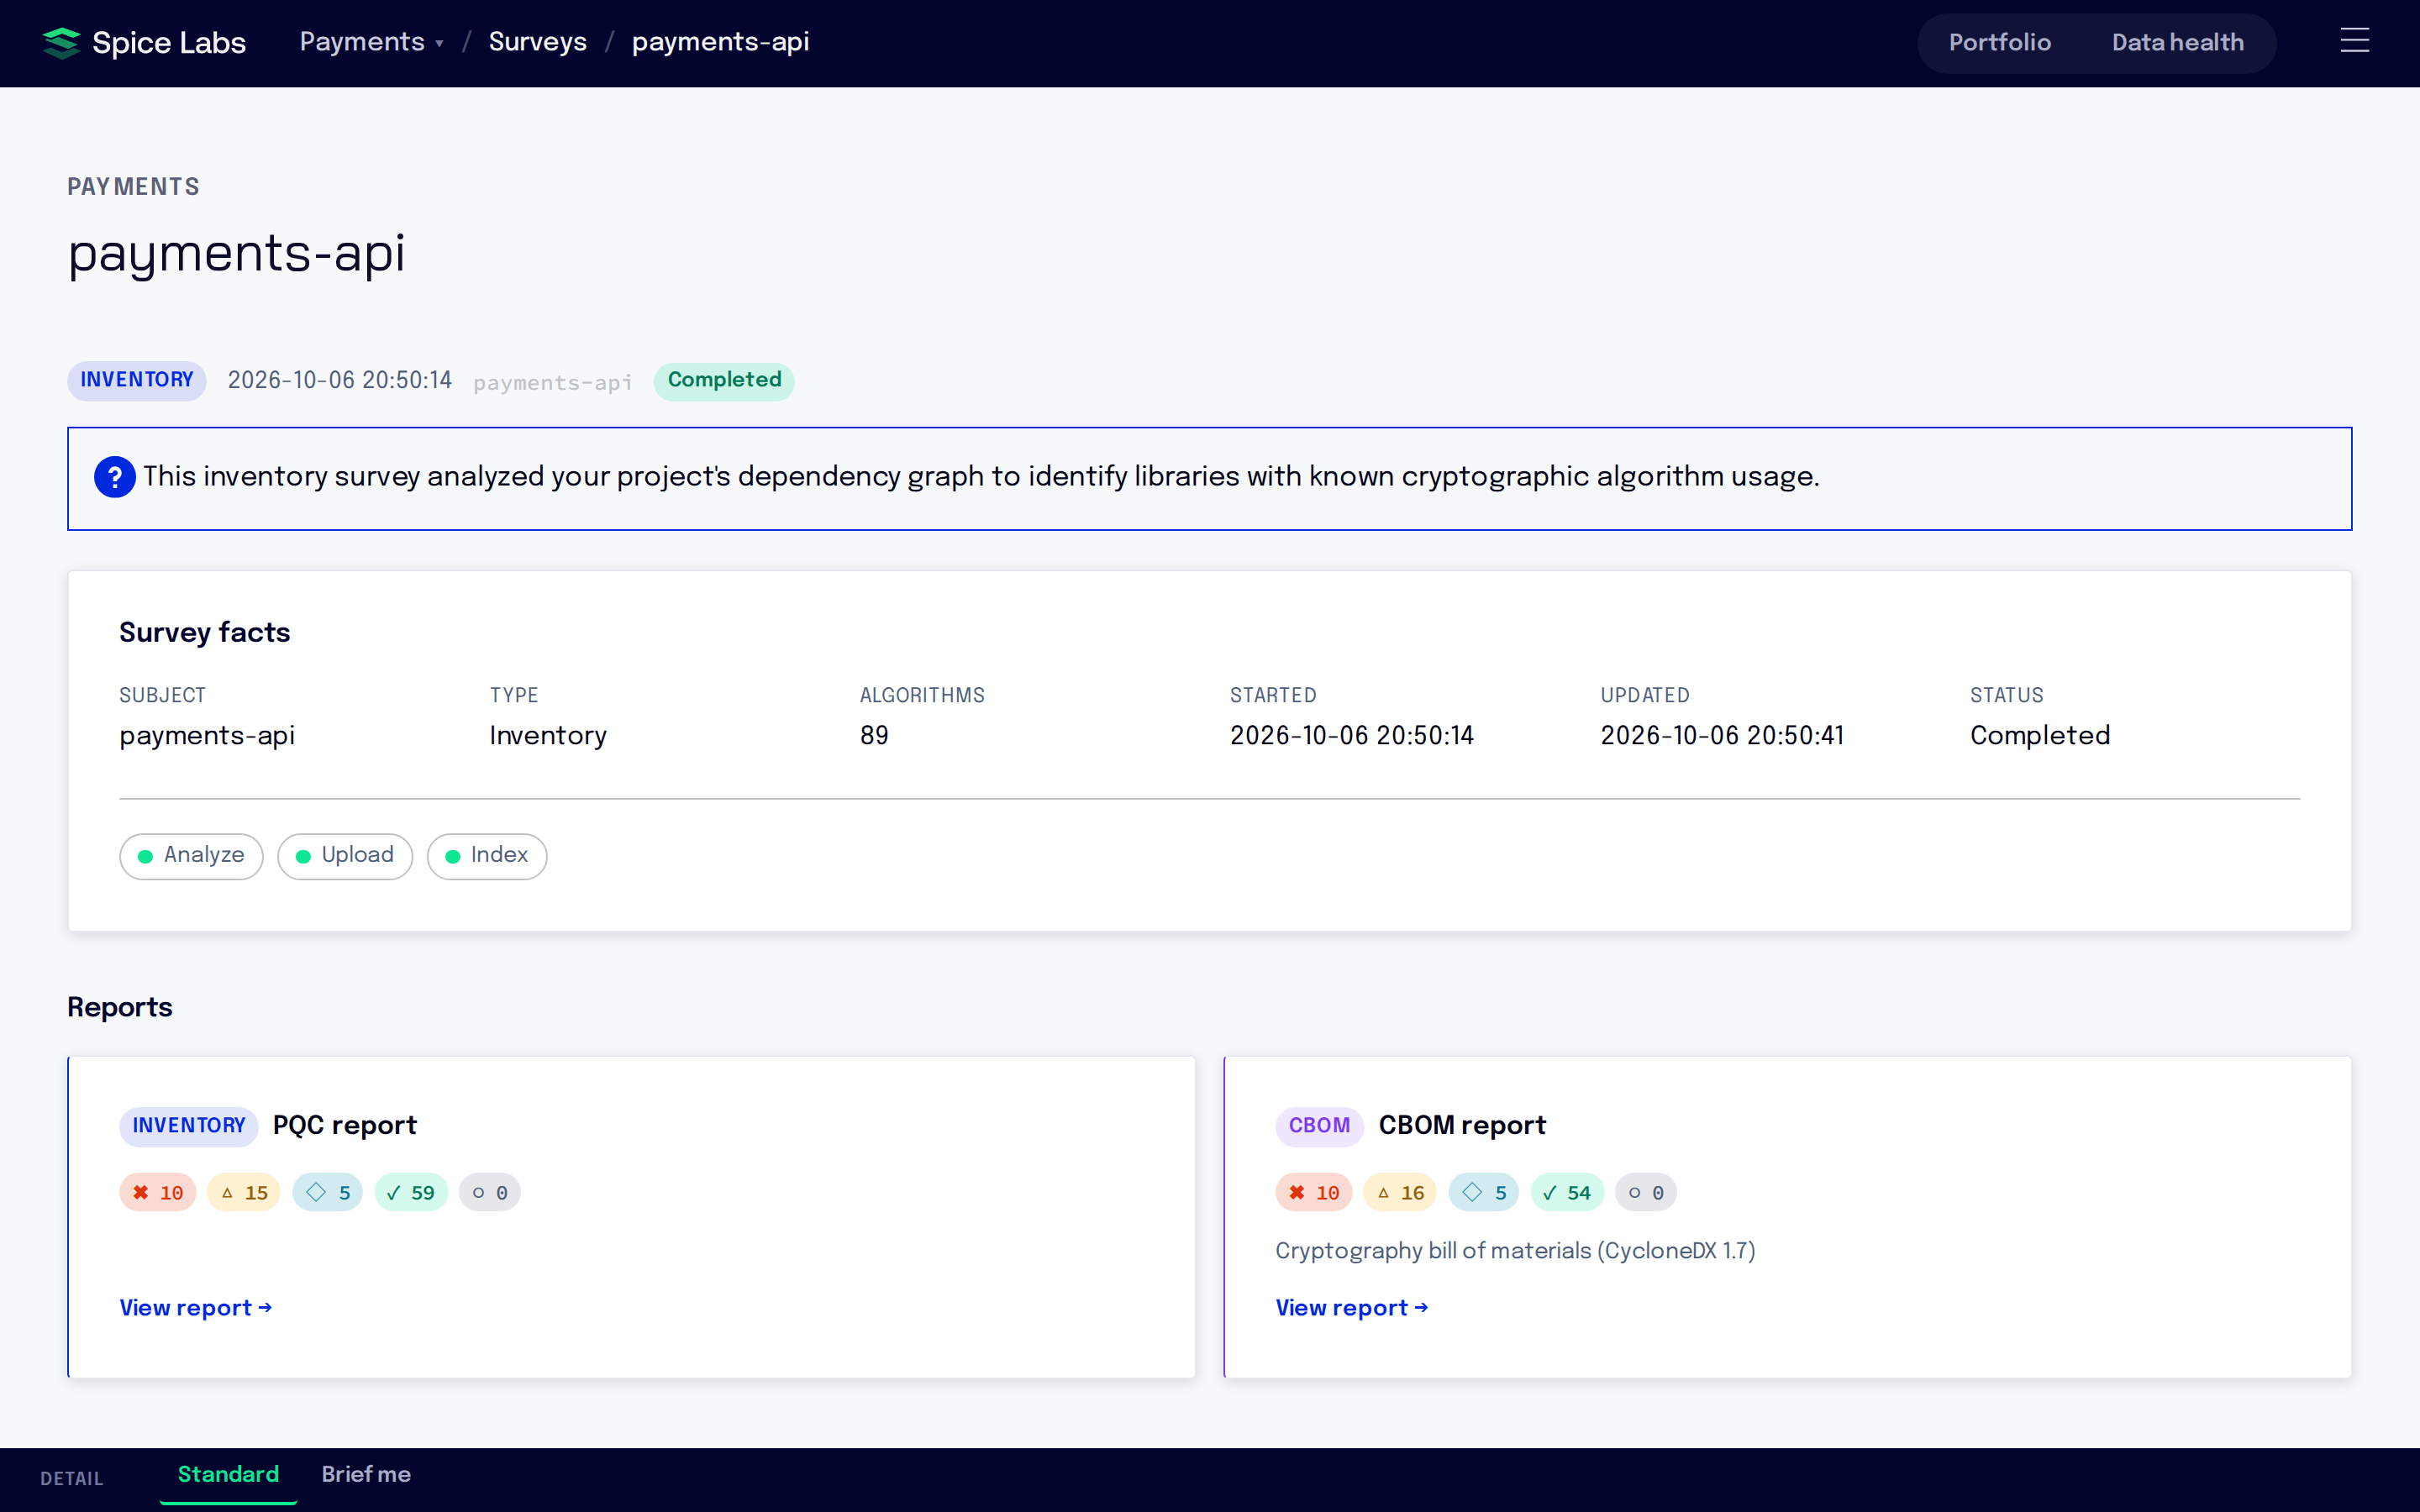The image size is (2420, 1512).
Task: Open the Data health view
Action: [x=2178, y=42]
